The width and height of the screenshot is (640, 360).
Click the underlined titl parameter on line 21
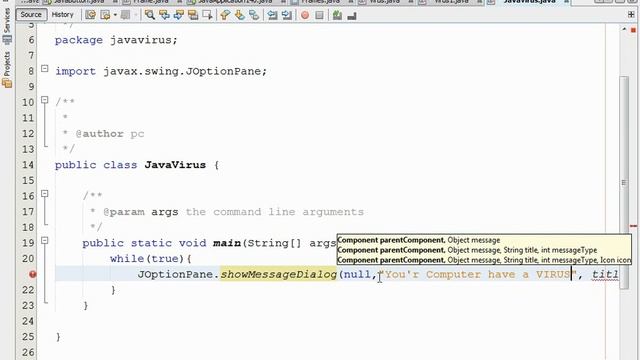pyautogui.click(x=605, y=274)
